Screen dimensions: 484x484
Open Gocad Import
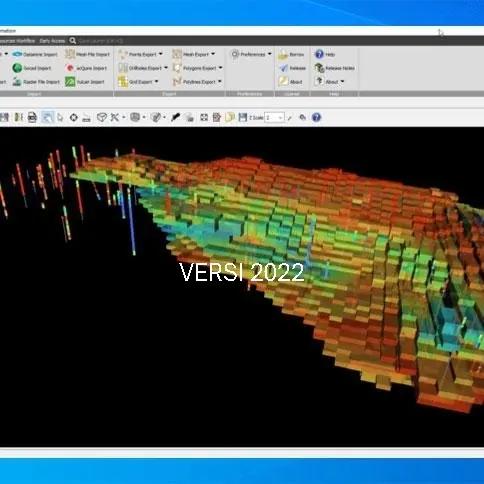pos(32,68)
